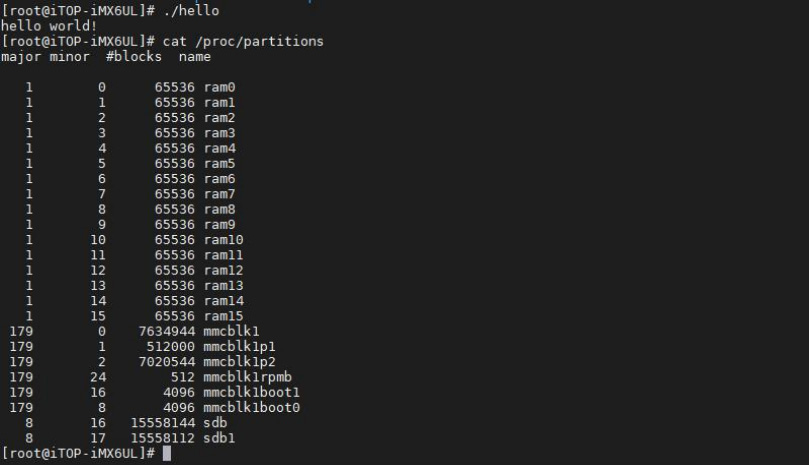Click the terminal cursor block at the prompt
Image resolution: width=809 pixels, height=465 pixels.
point(167,454)
